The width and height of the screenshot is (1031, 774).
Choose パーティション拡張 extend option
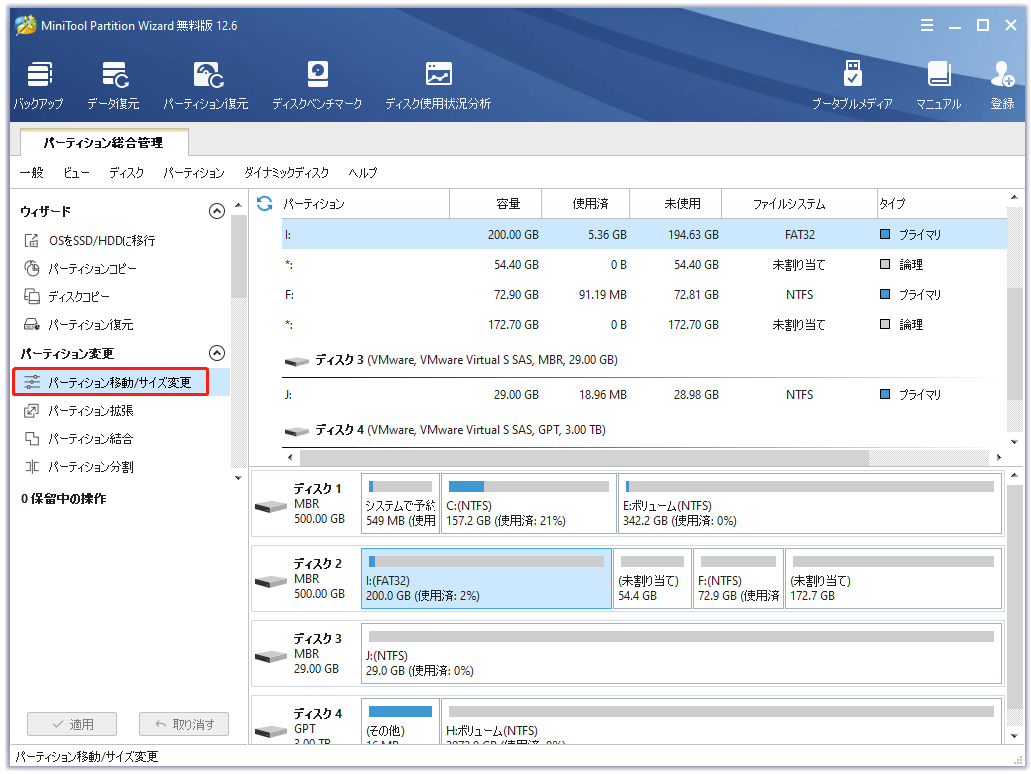tap(78, 411)
